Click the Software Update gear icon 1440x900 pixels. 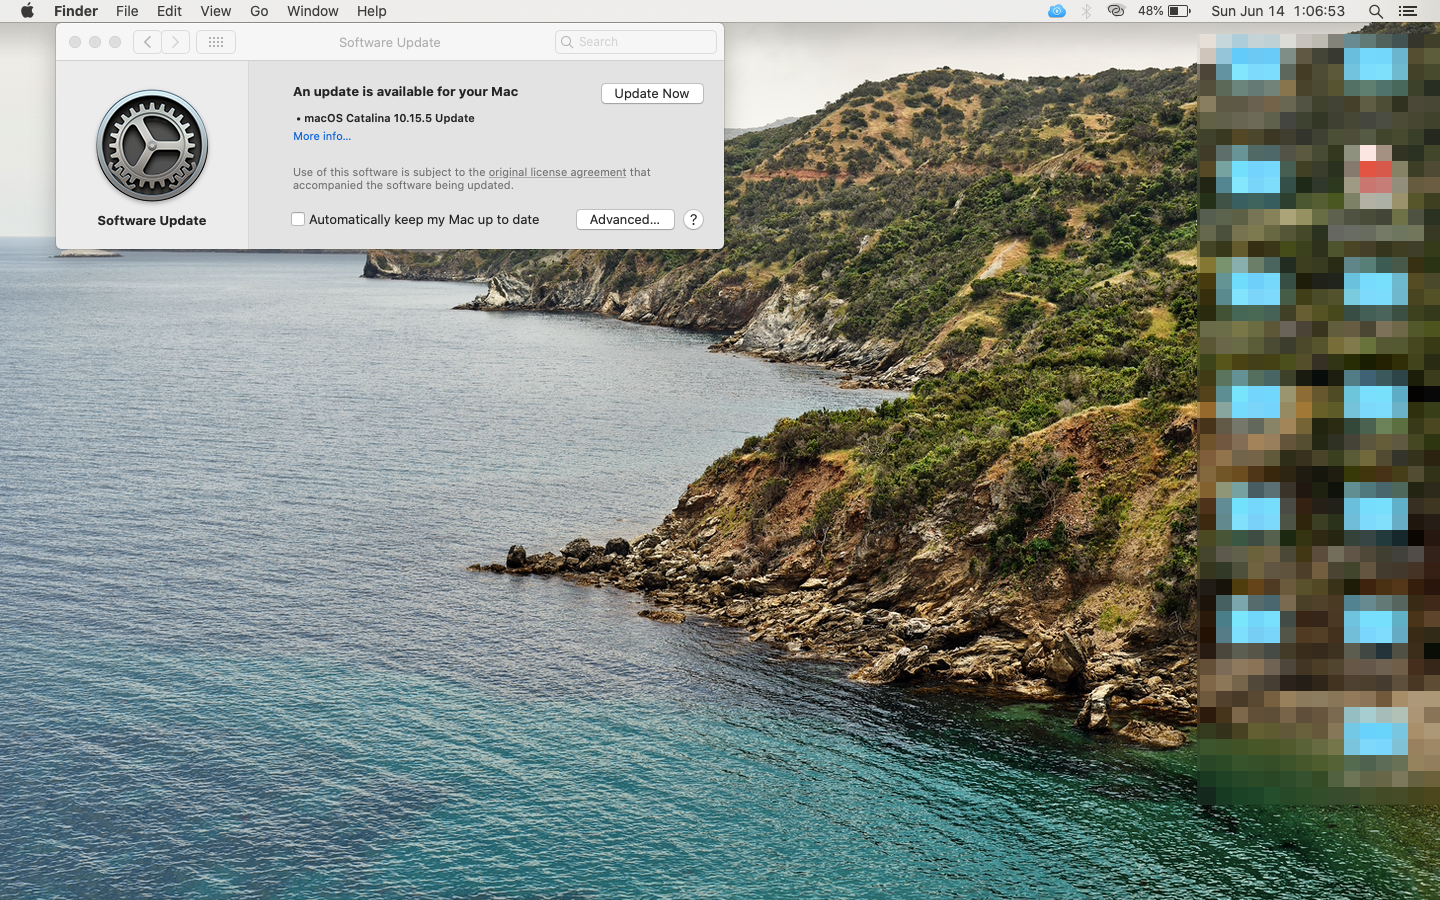[x=152, y=146]
